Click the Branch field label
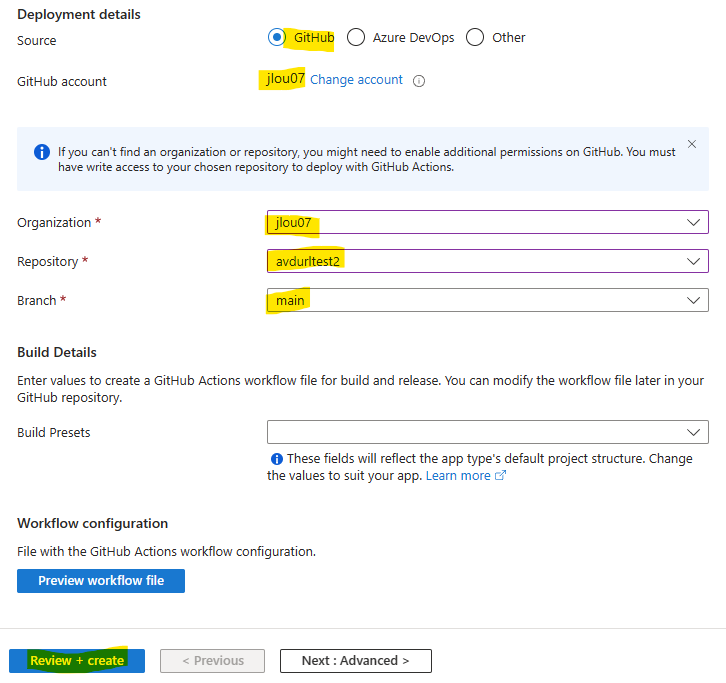The width and height of the screenshot is (726, 683). click(37, 301)
